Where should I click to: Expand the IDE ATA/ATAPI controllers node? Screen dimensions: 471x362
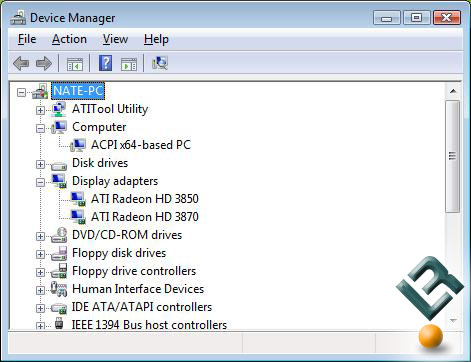click(40, 308)
